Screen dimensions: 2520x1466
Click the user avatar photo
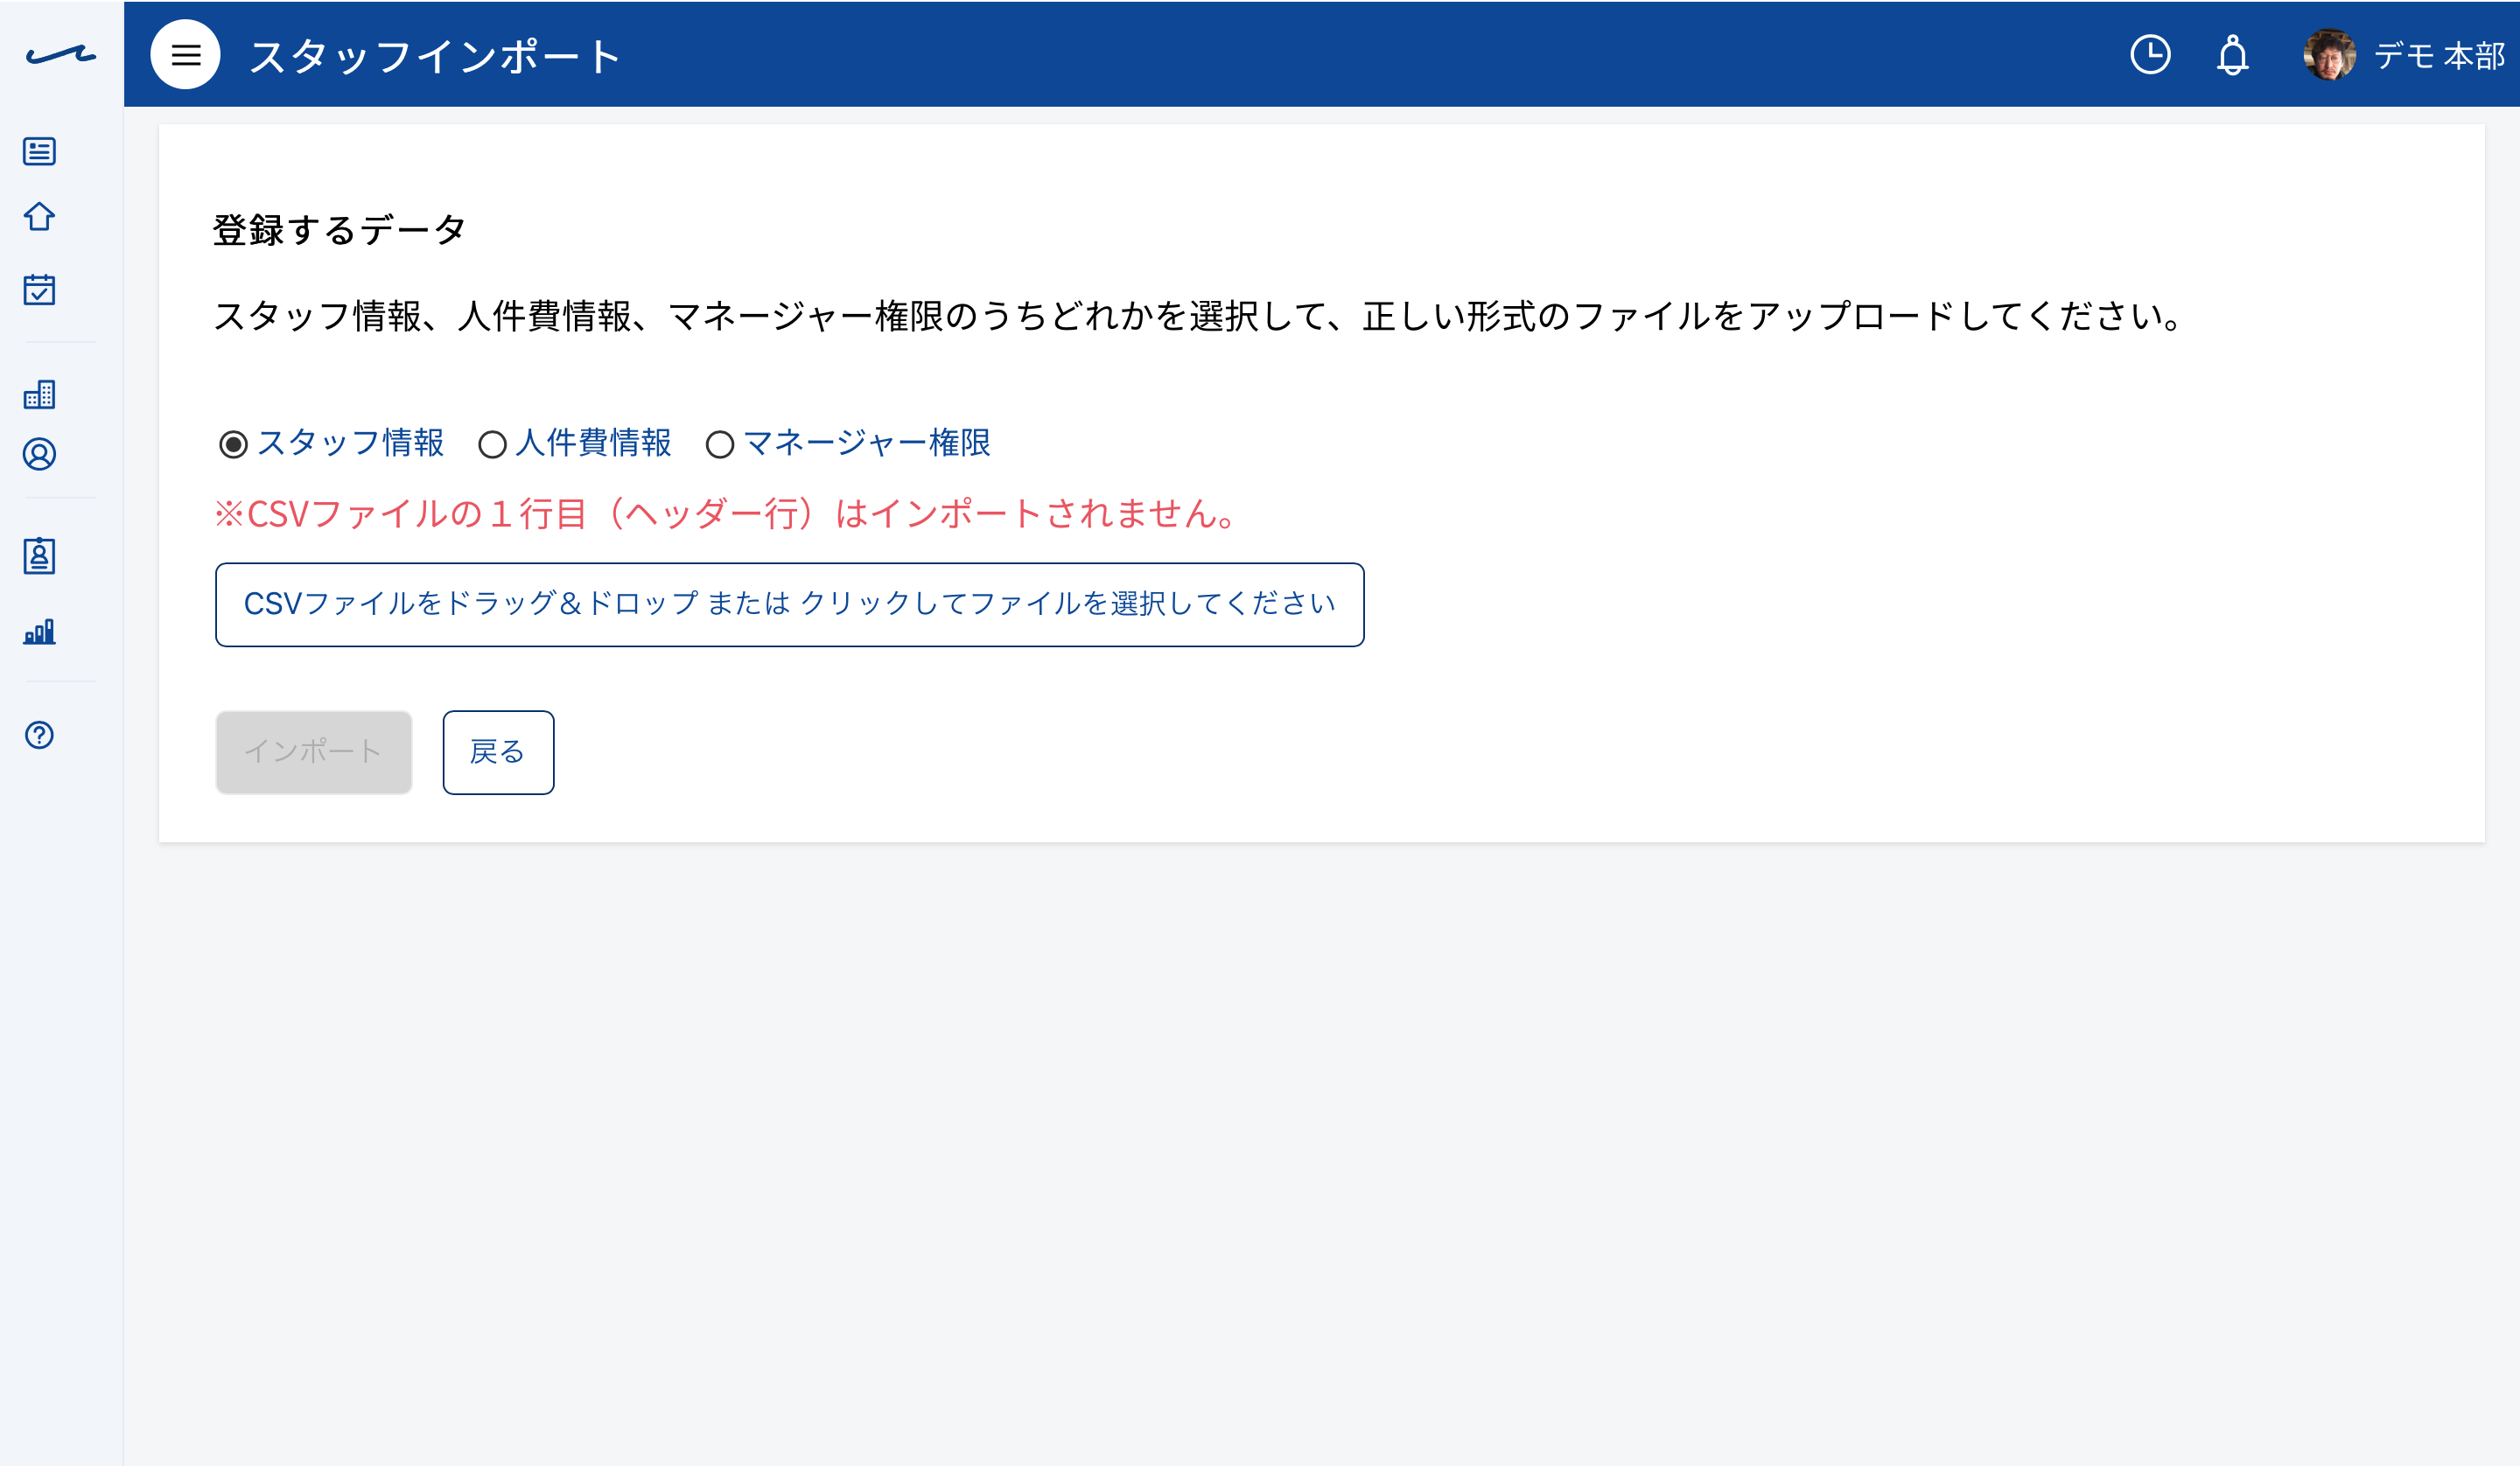point(2329,55)
